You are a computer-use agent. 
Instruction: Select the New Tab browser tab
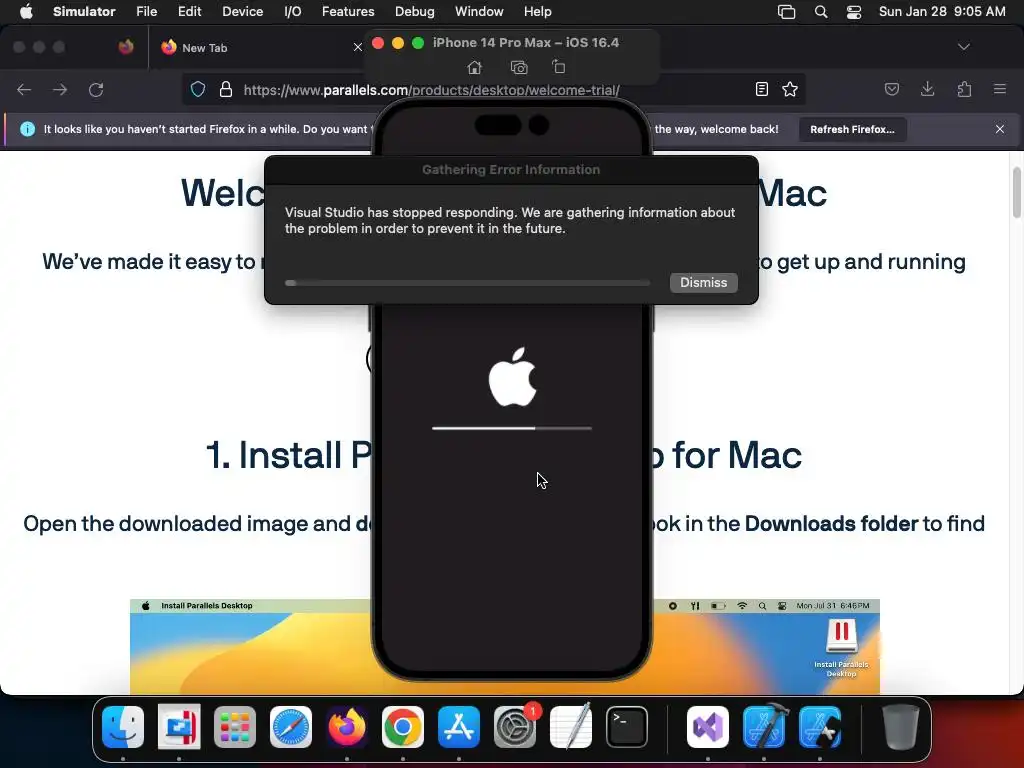coord(258,48)
